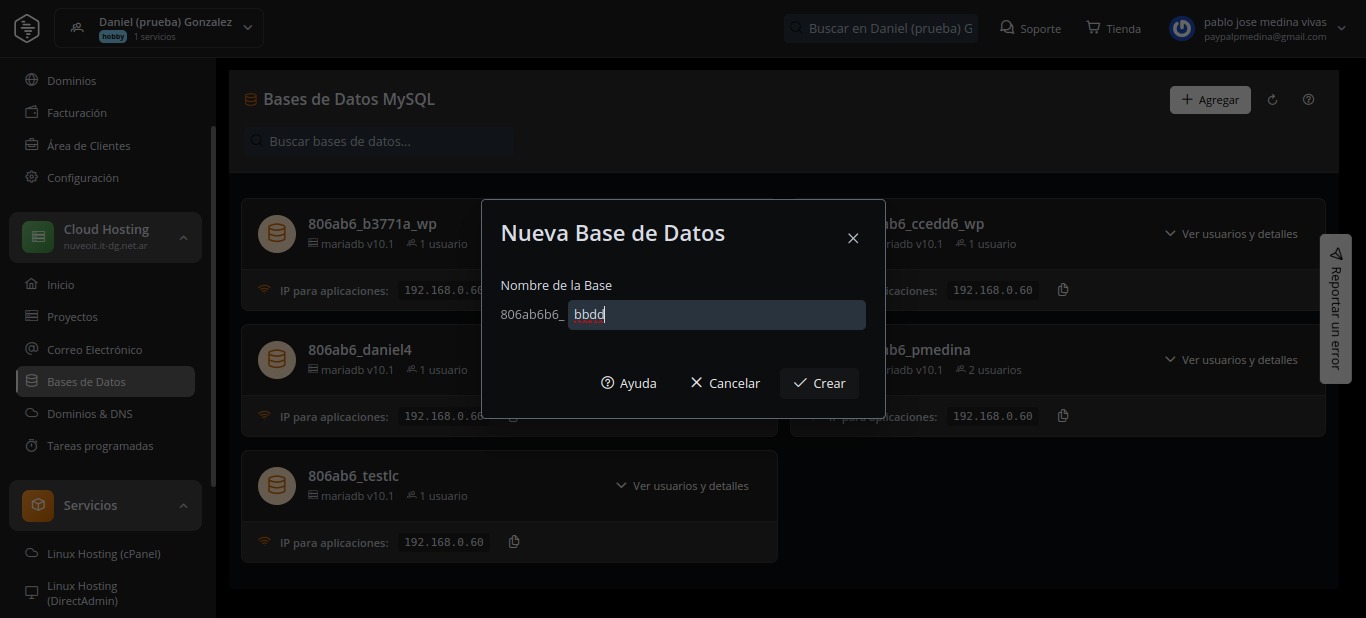
Task: Open the help question mark icon
Action: (1308, 100)
